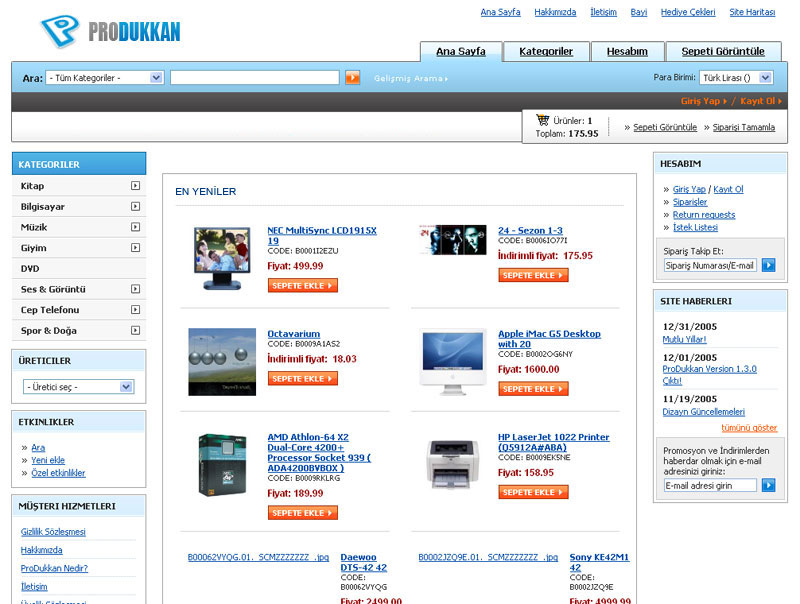Click the Kayıt Ol link in dark bar
800x604 pixels.
tap(761, 101)
